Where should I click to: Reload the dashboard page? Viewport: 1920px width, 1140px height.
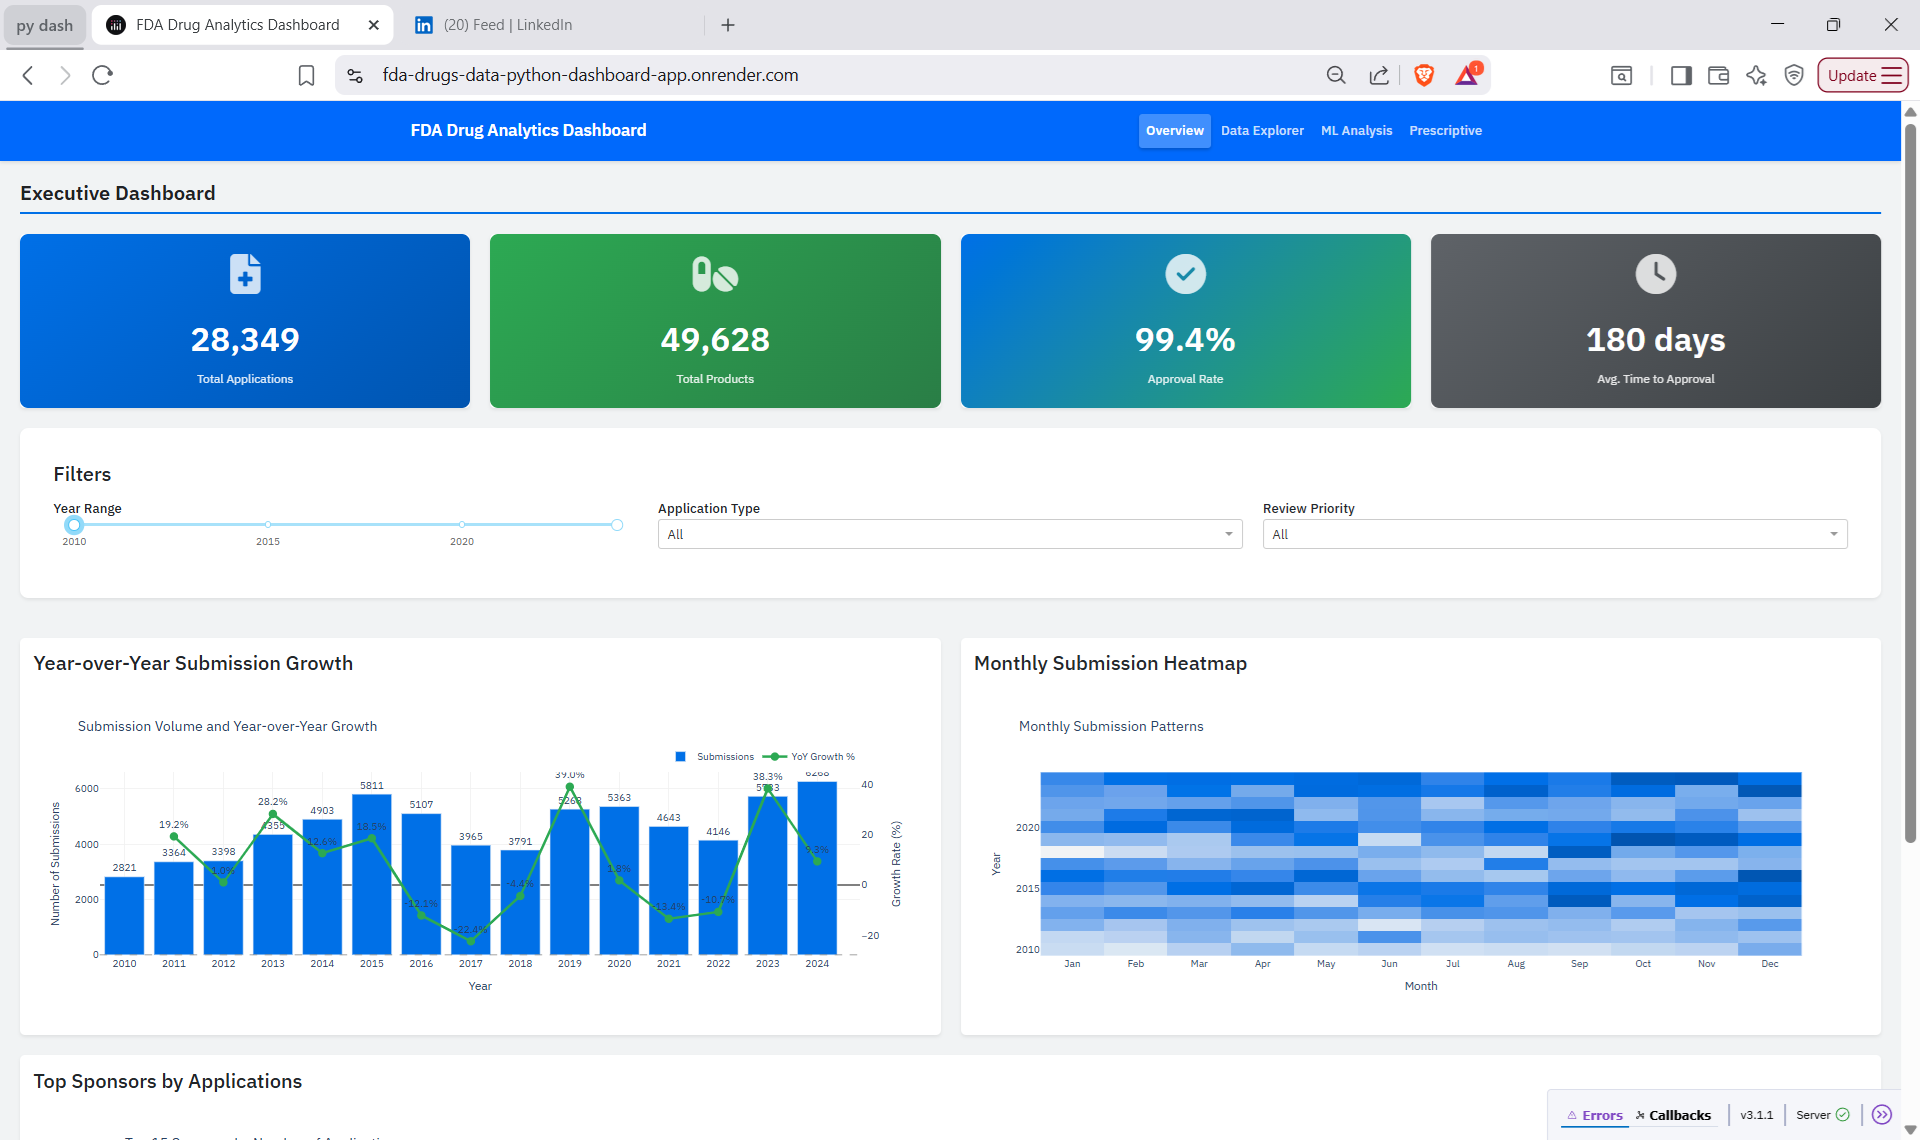coord(102,75)
